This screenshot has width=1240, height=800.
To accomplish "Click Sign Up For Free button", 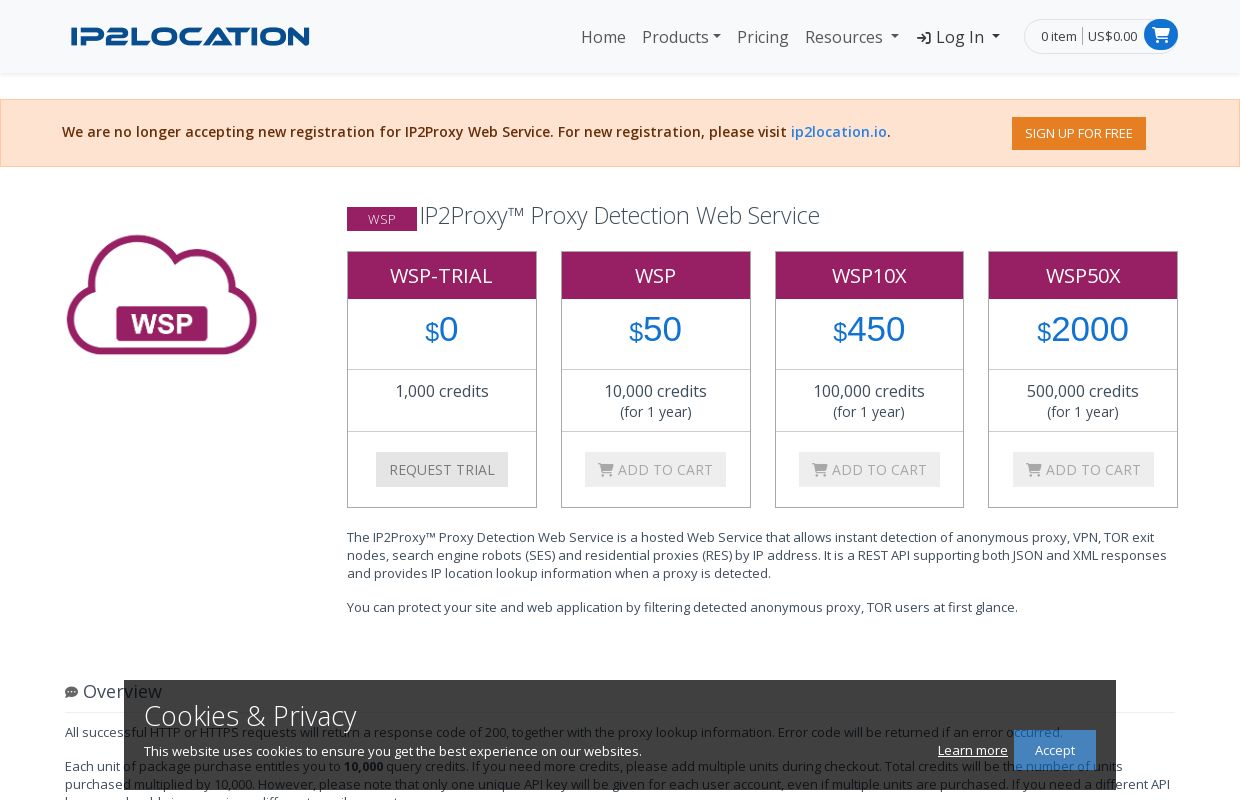I will pyautogui.click(x=1079, y=133).
